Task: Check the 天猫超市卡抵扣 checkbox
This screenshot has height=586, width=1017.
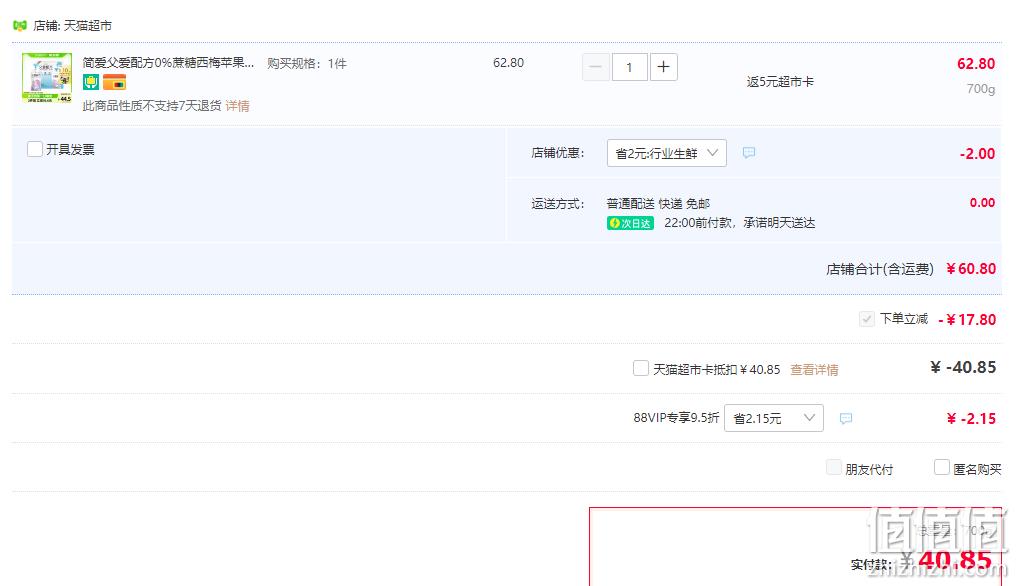Action: pos(641,369)
